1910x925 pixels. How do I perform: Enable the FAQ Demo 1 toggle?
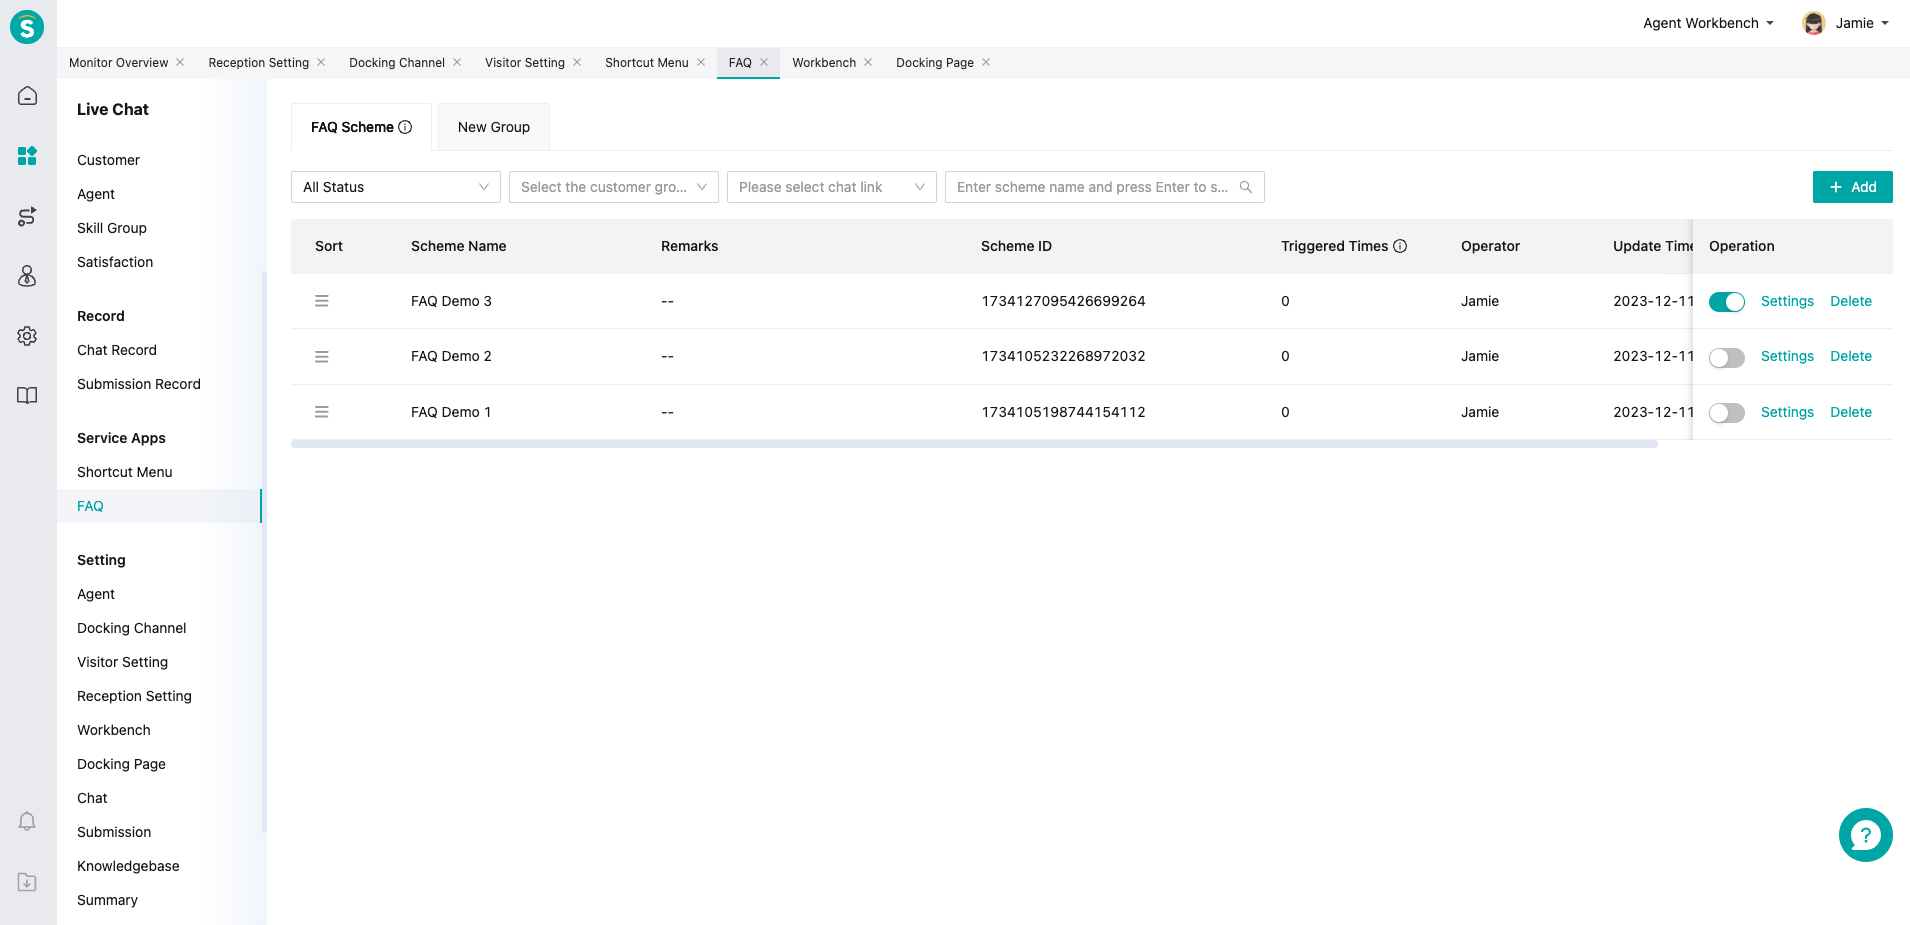tap(1726, 413)
